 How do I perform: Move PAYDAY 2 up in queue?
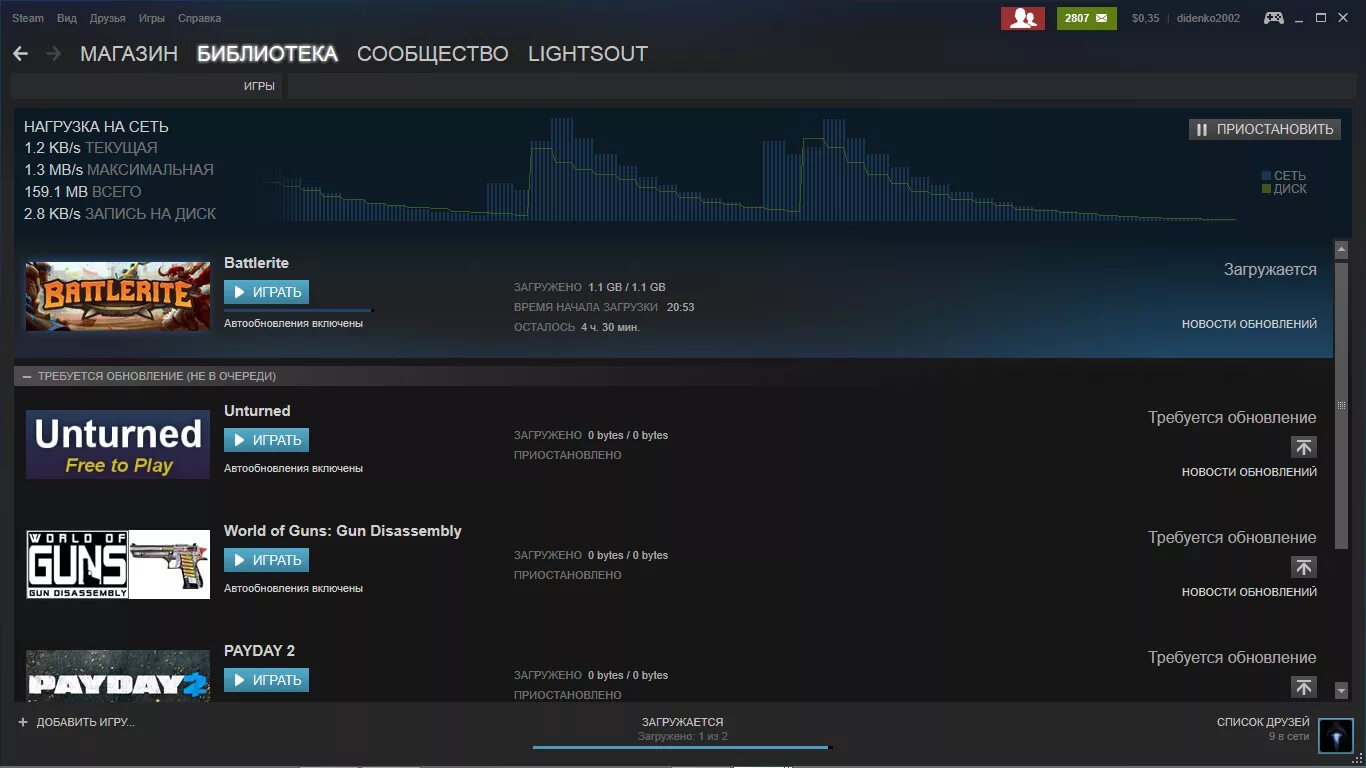pos(1303,687)
